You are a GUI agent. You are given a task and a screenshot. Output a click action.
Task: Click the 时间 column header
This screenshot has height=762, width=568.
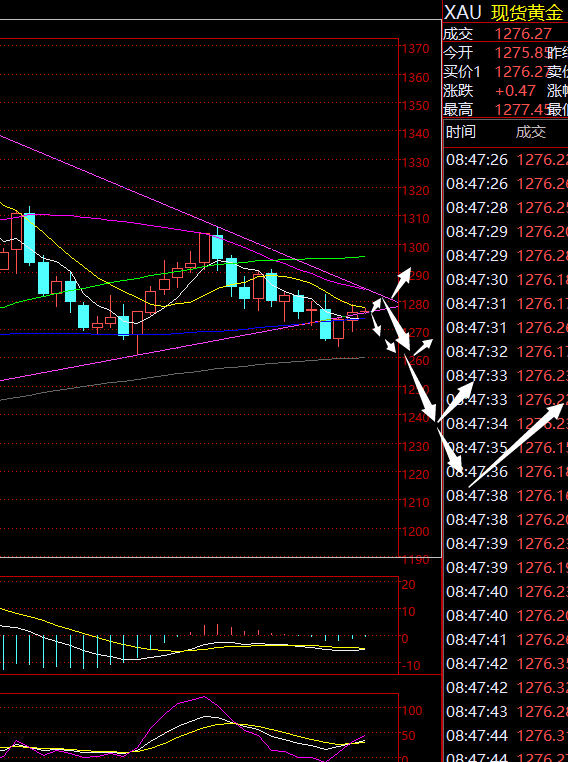tap(460, 132)
